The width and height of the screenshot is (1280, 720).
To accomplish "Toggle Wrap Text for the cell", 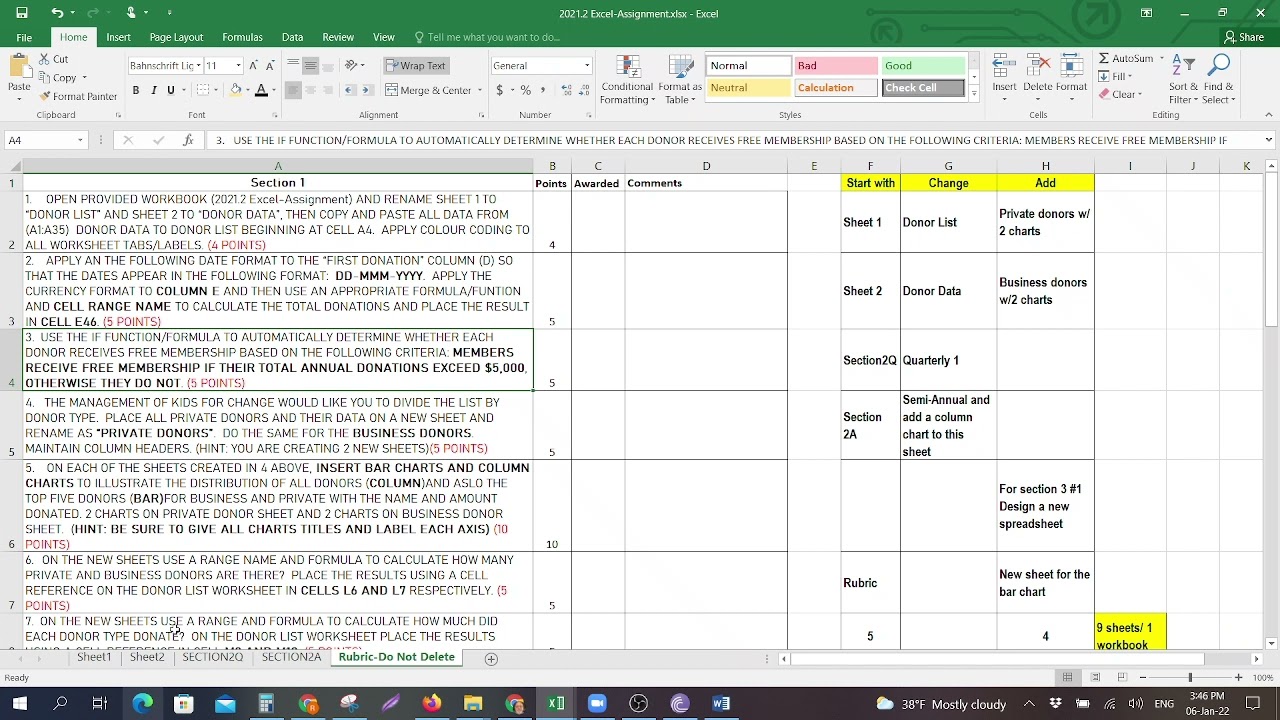I will (415, 65).
